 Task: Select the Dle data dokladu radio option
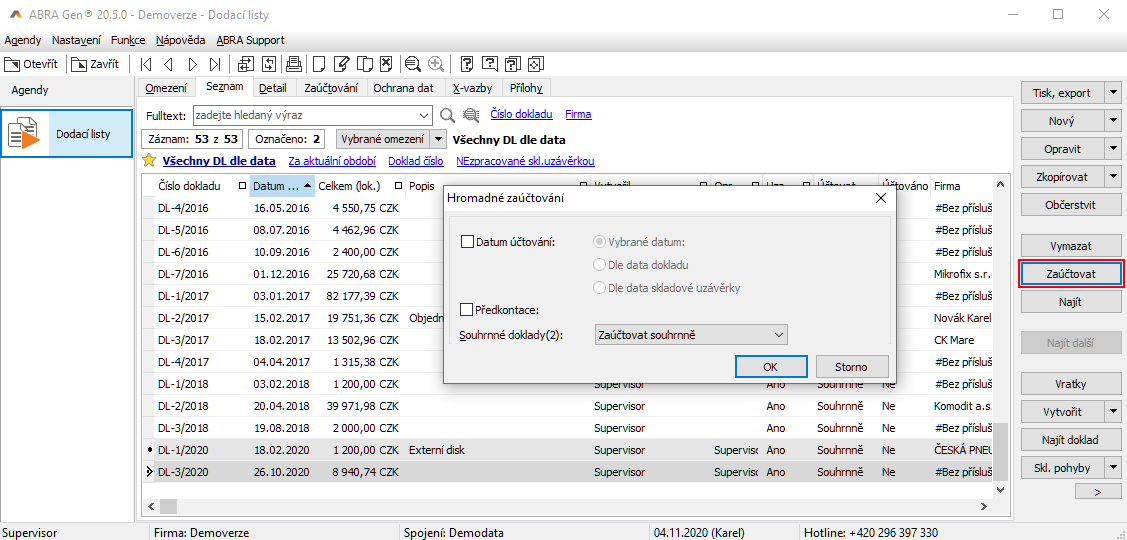coord(600,265)
